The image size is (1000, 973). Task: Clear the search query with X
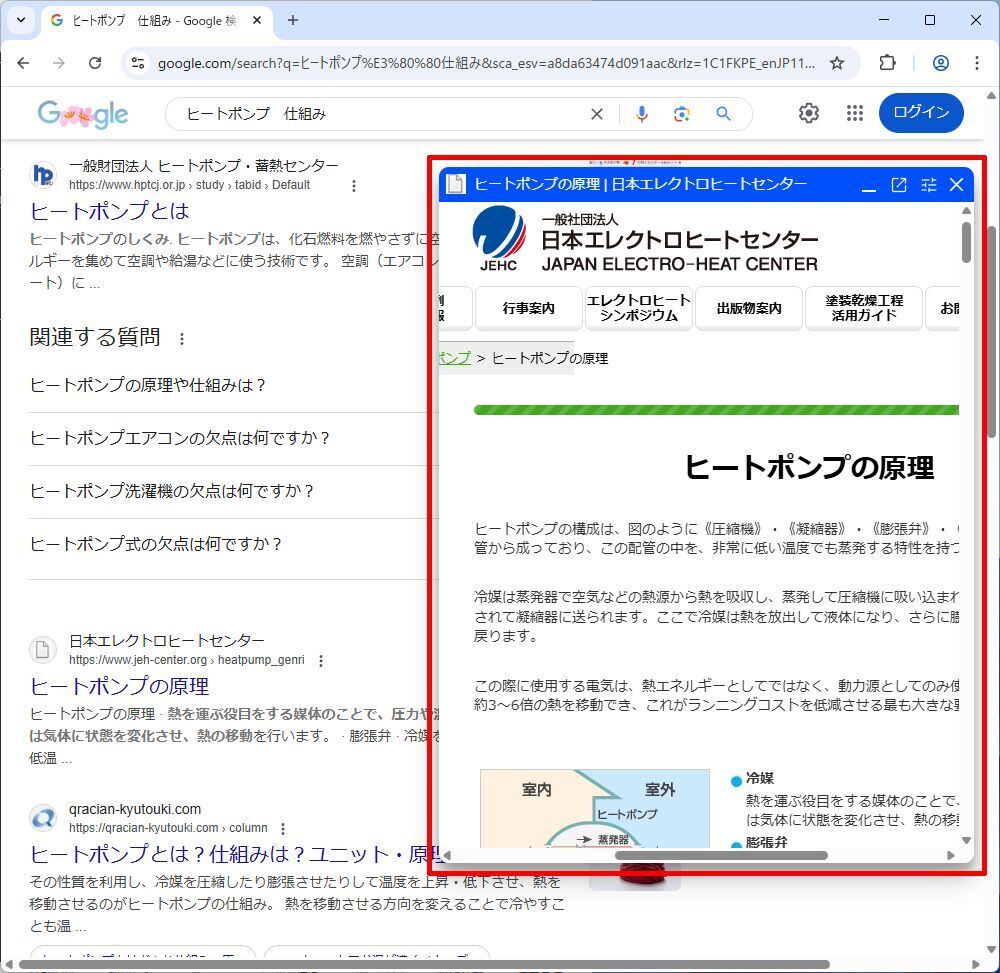tap(597, 114)
